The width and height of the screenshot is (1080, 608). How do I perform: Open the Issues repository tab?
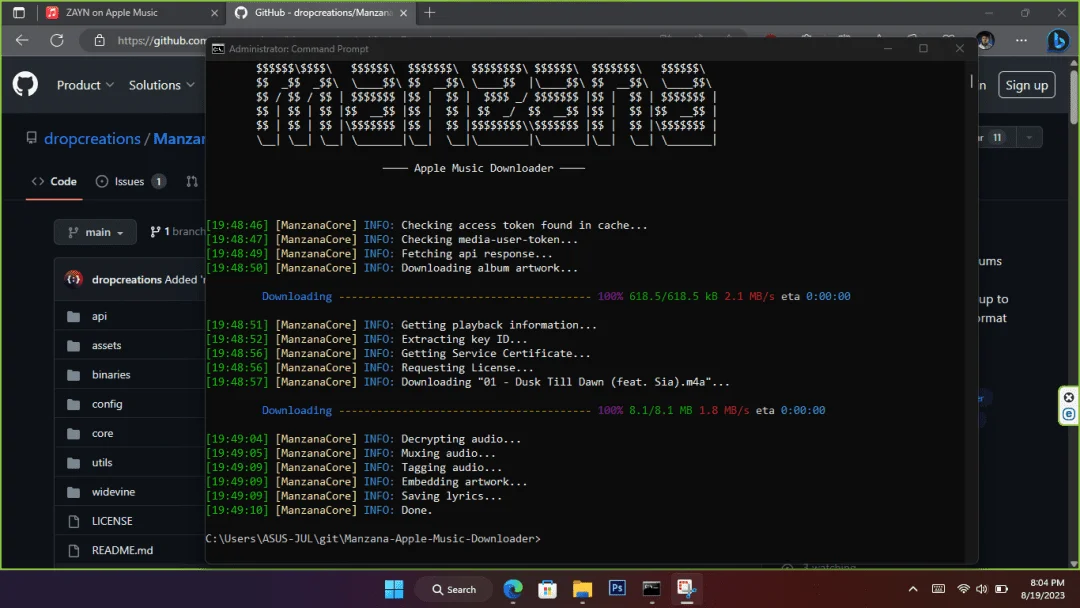(x=130, y=181)
